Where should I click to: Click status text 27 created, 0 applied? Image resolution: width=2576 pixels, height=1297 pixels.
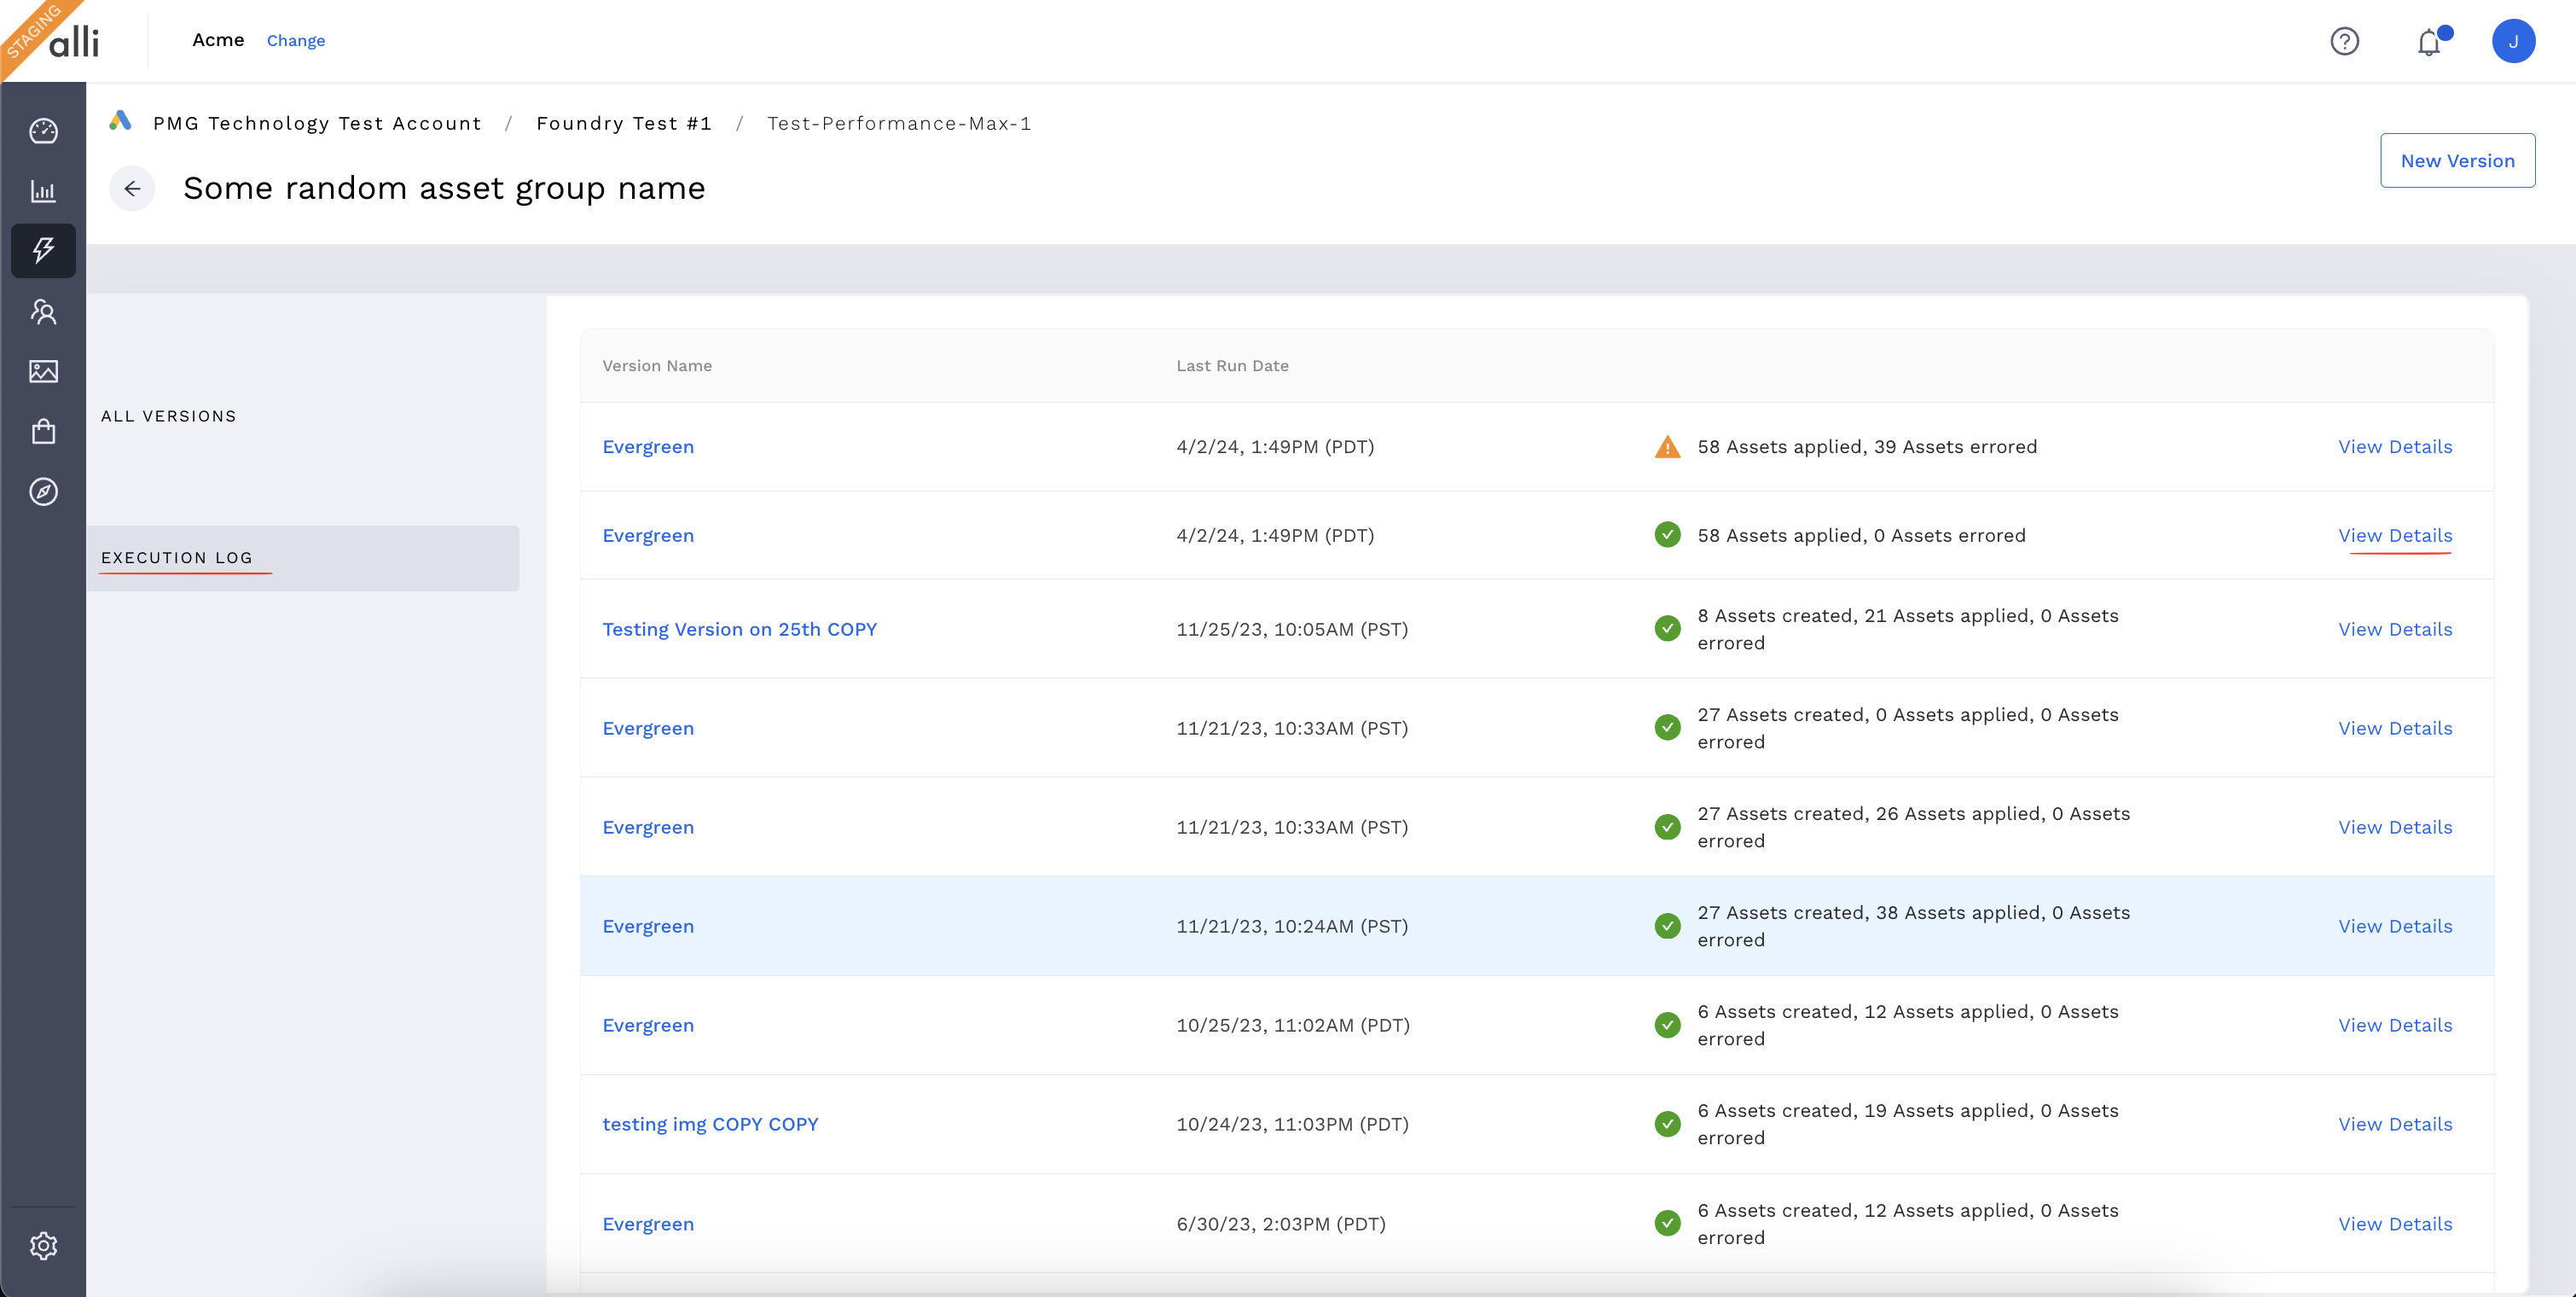1908,728
